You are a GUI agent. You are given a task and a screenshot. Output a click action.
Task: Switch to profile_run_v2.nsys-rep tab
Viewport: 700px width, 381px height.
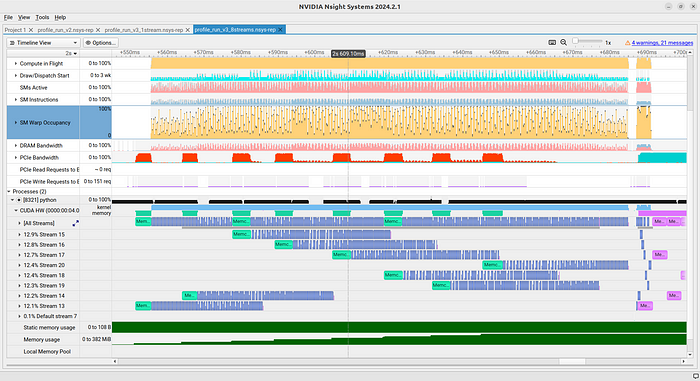pyautogui.click(x=65, y=30)
